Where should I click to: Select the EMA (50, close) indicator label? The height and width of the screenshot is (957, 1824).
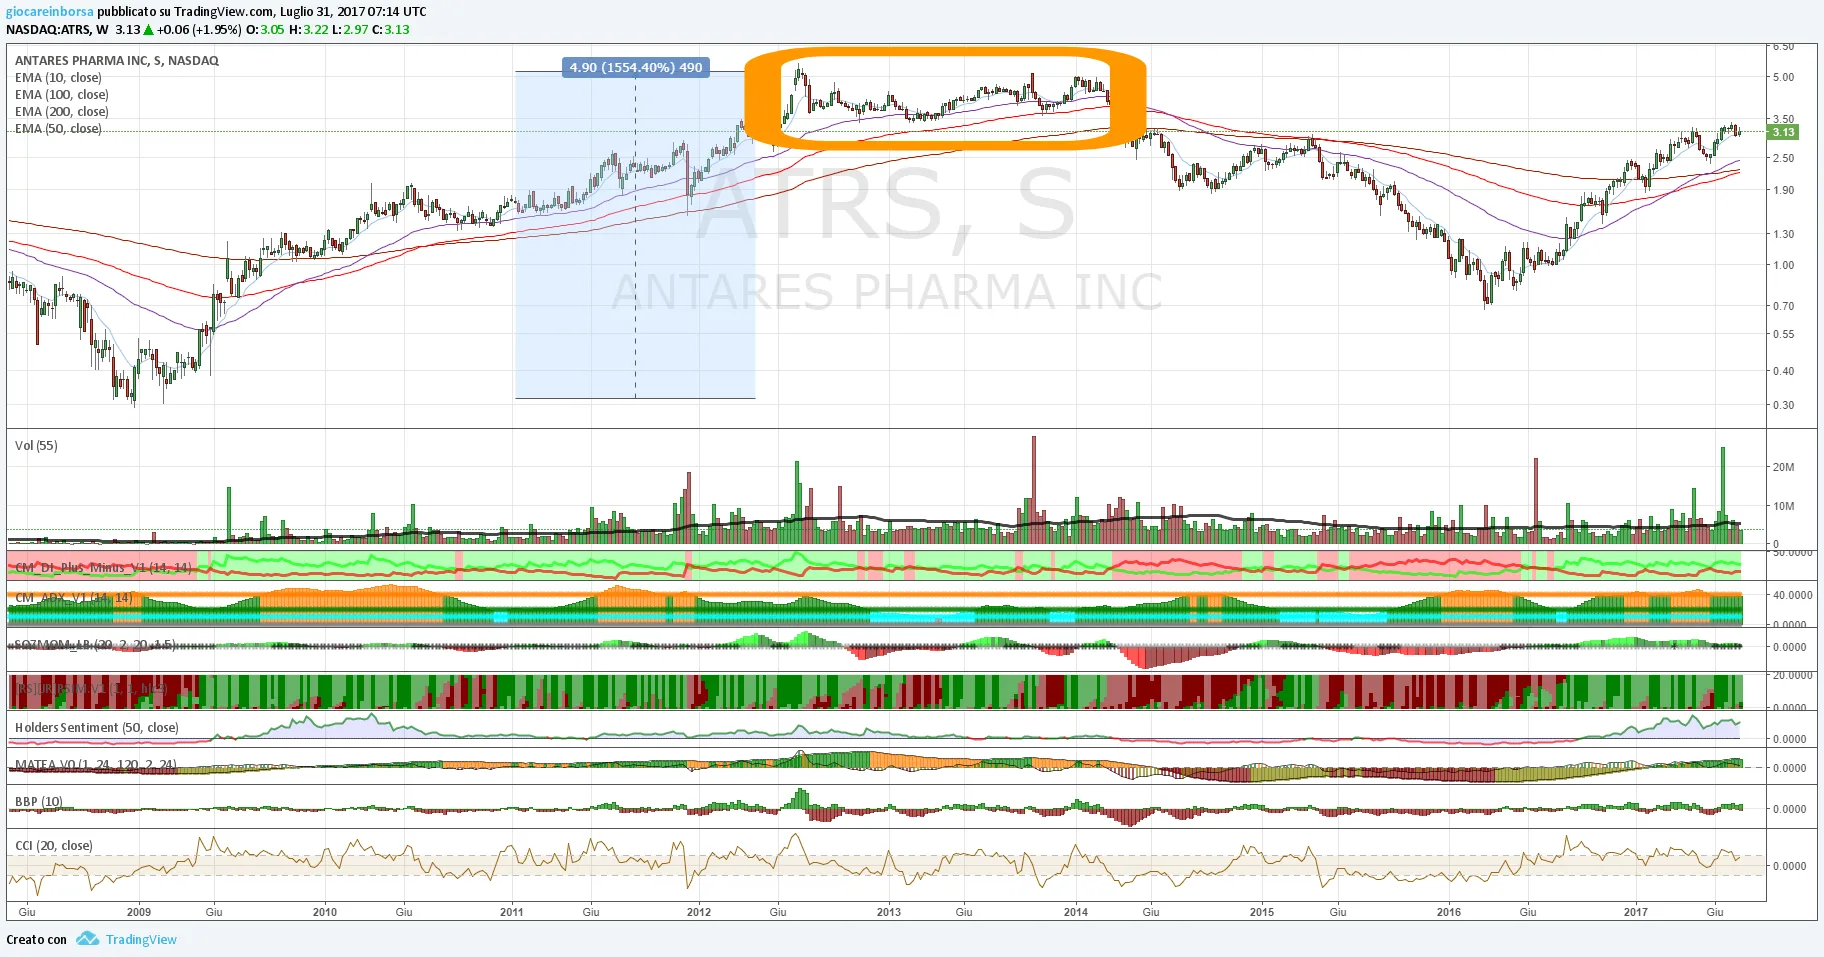pos(58,129)
